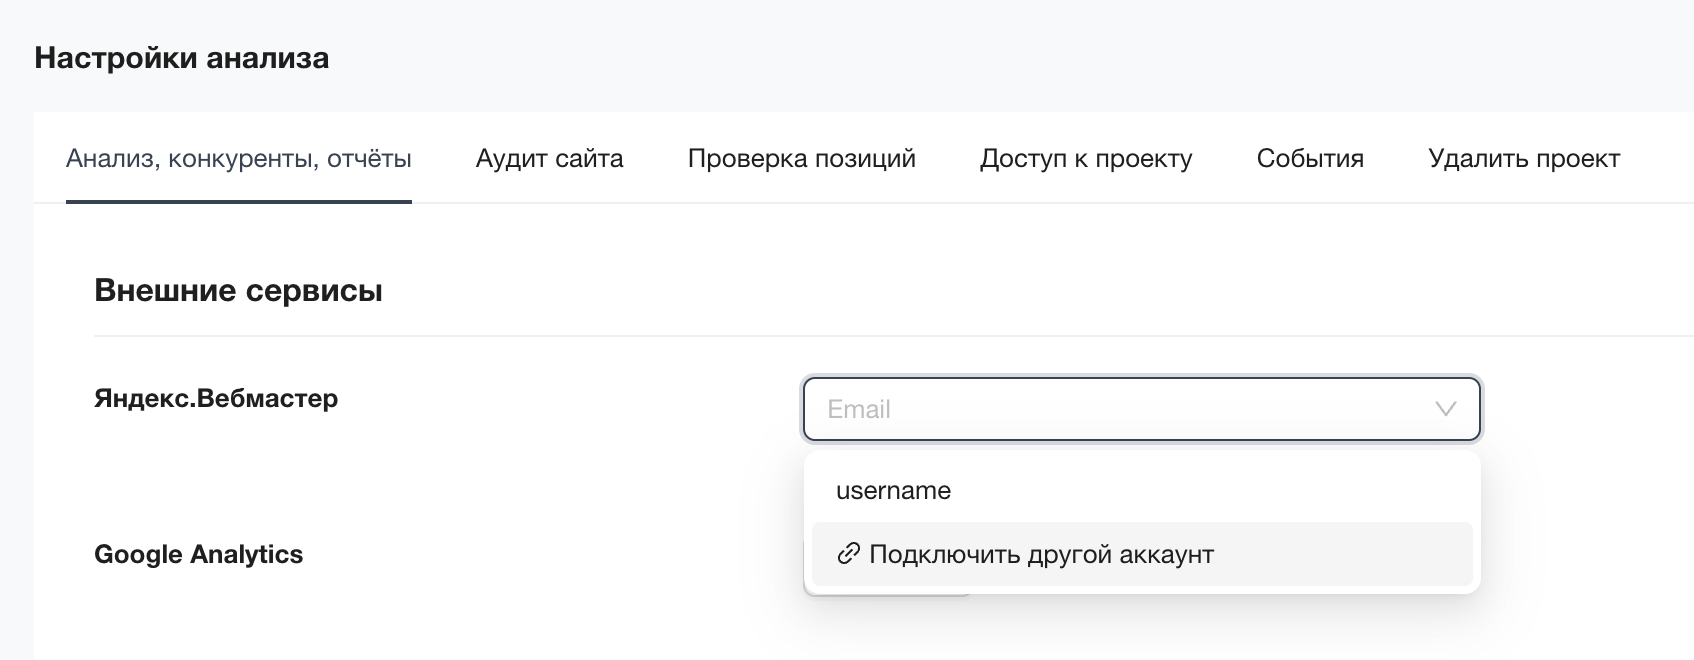Go to the Доступ к проекту tab
This screenshot has height=660, width=1694.
tap(1086, 159)
